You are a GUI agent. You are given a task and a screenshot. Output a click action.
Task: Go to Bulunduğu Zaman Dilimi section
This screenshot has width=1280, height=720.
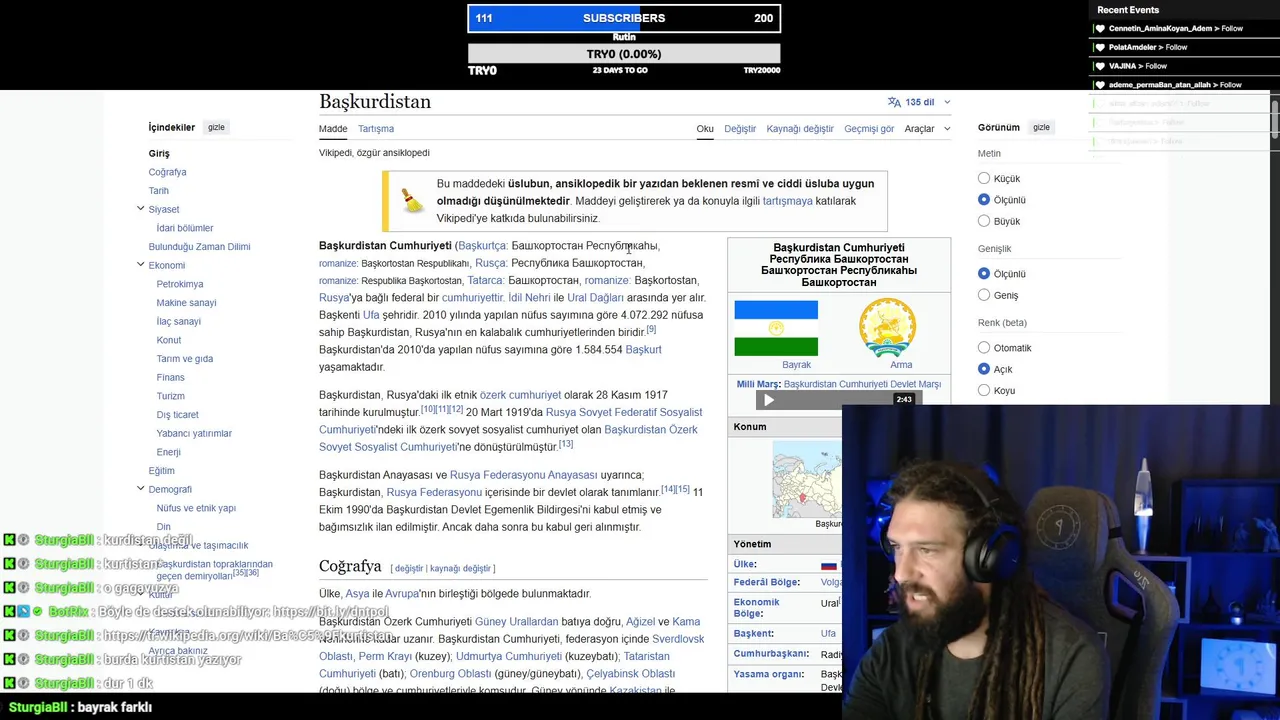click(200, 247)
